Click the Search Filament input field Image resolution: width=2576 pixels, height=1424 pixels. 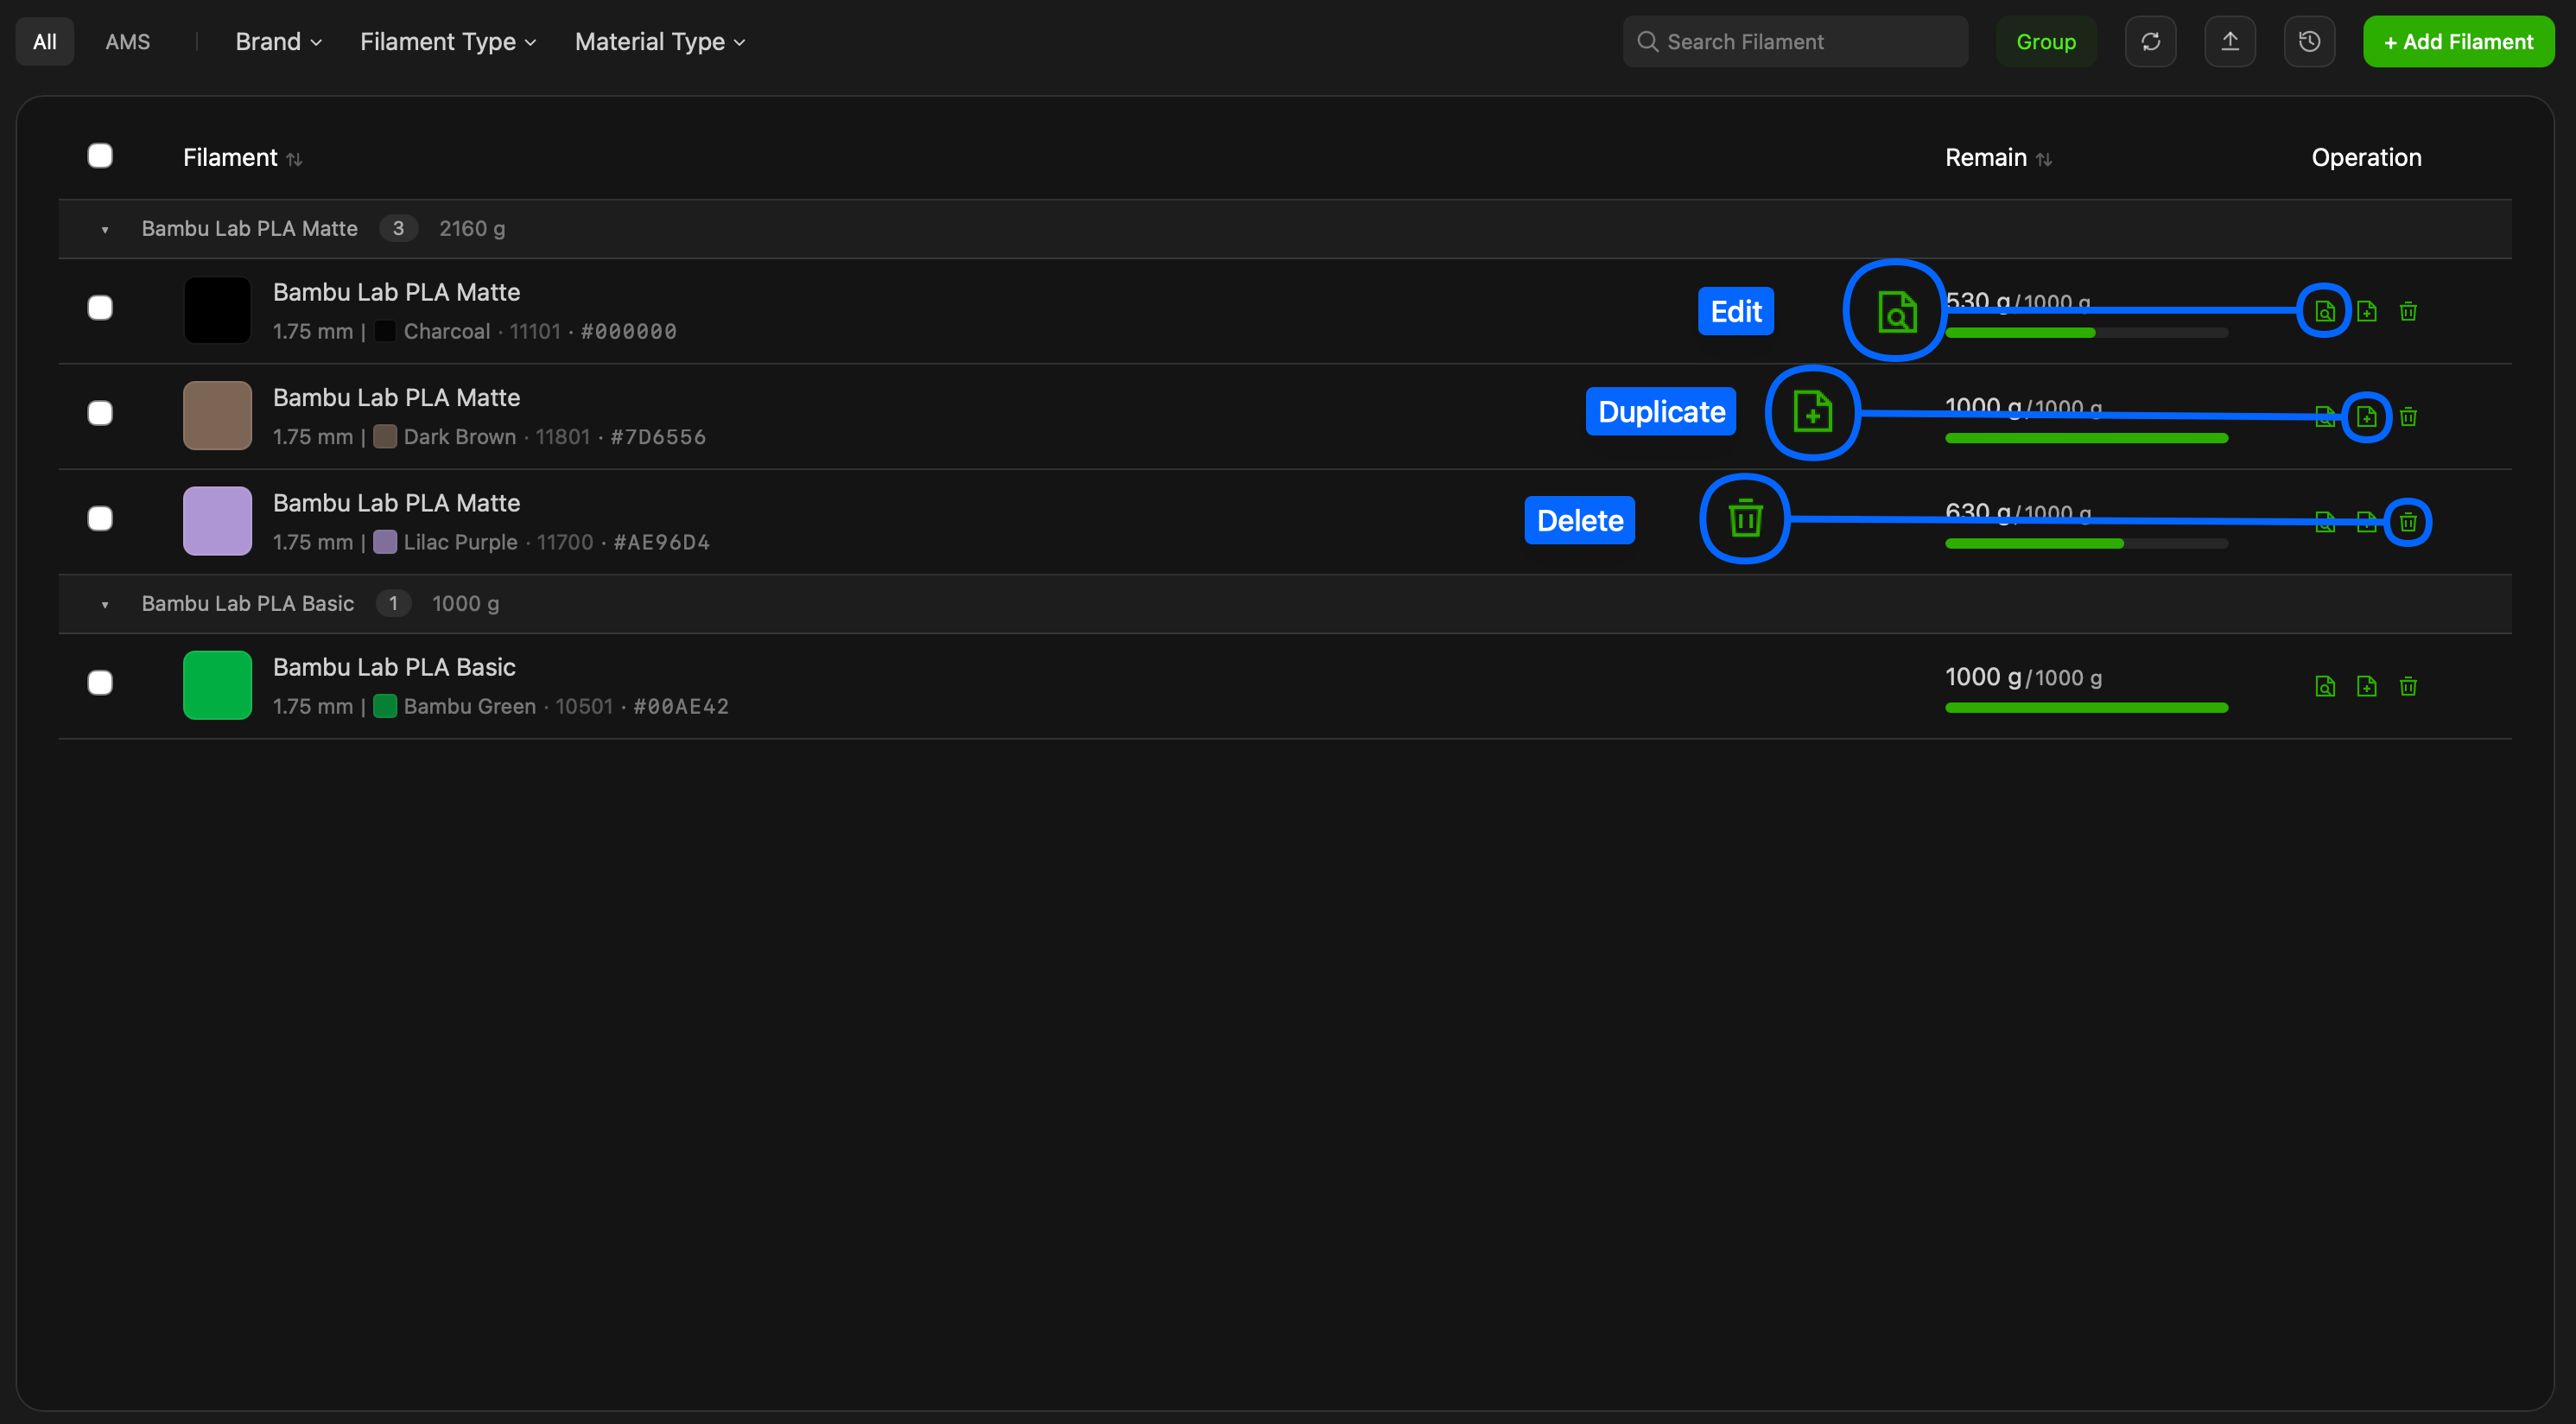(1795, 41)
